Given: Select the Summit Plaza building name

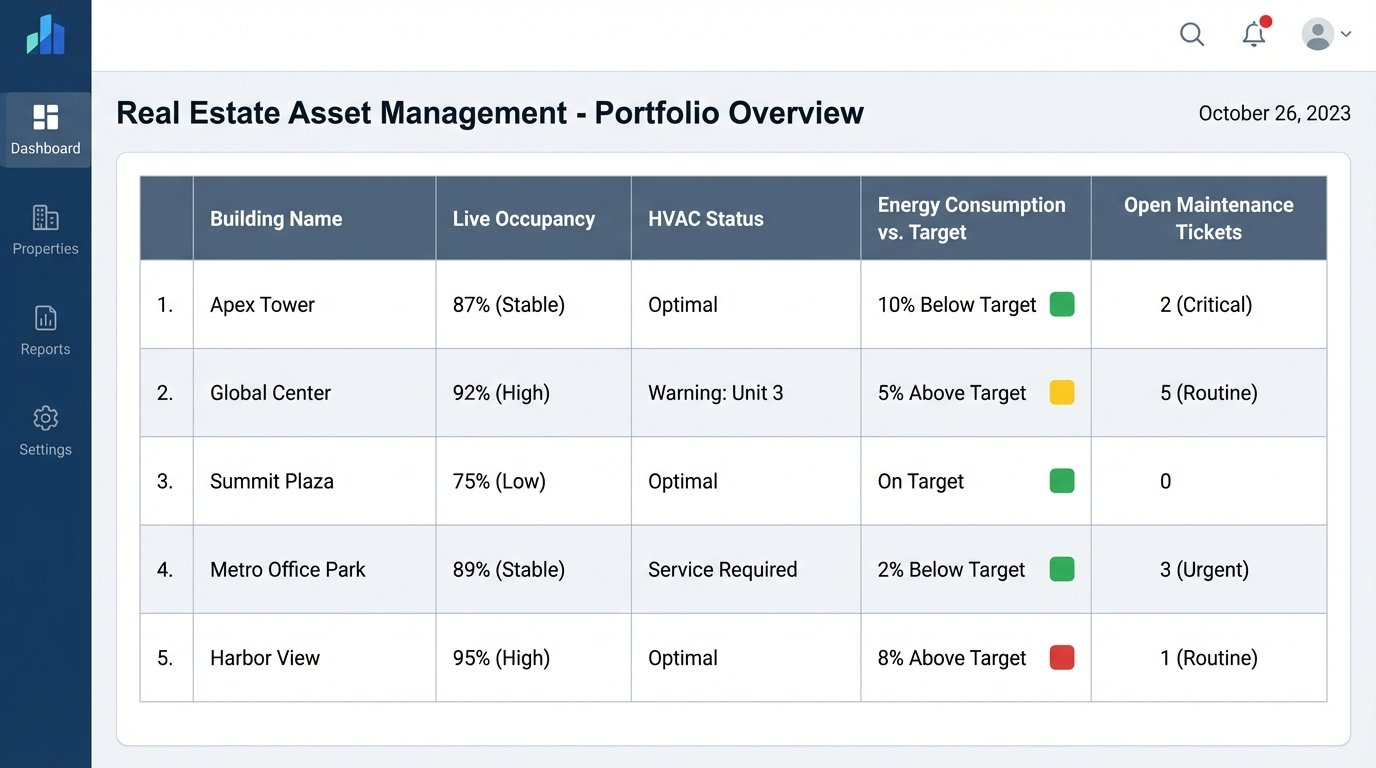Looking at the screenshot, I should tap(271, 481).
